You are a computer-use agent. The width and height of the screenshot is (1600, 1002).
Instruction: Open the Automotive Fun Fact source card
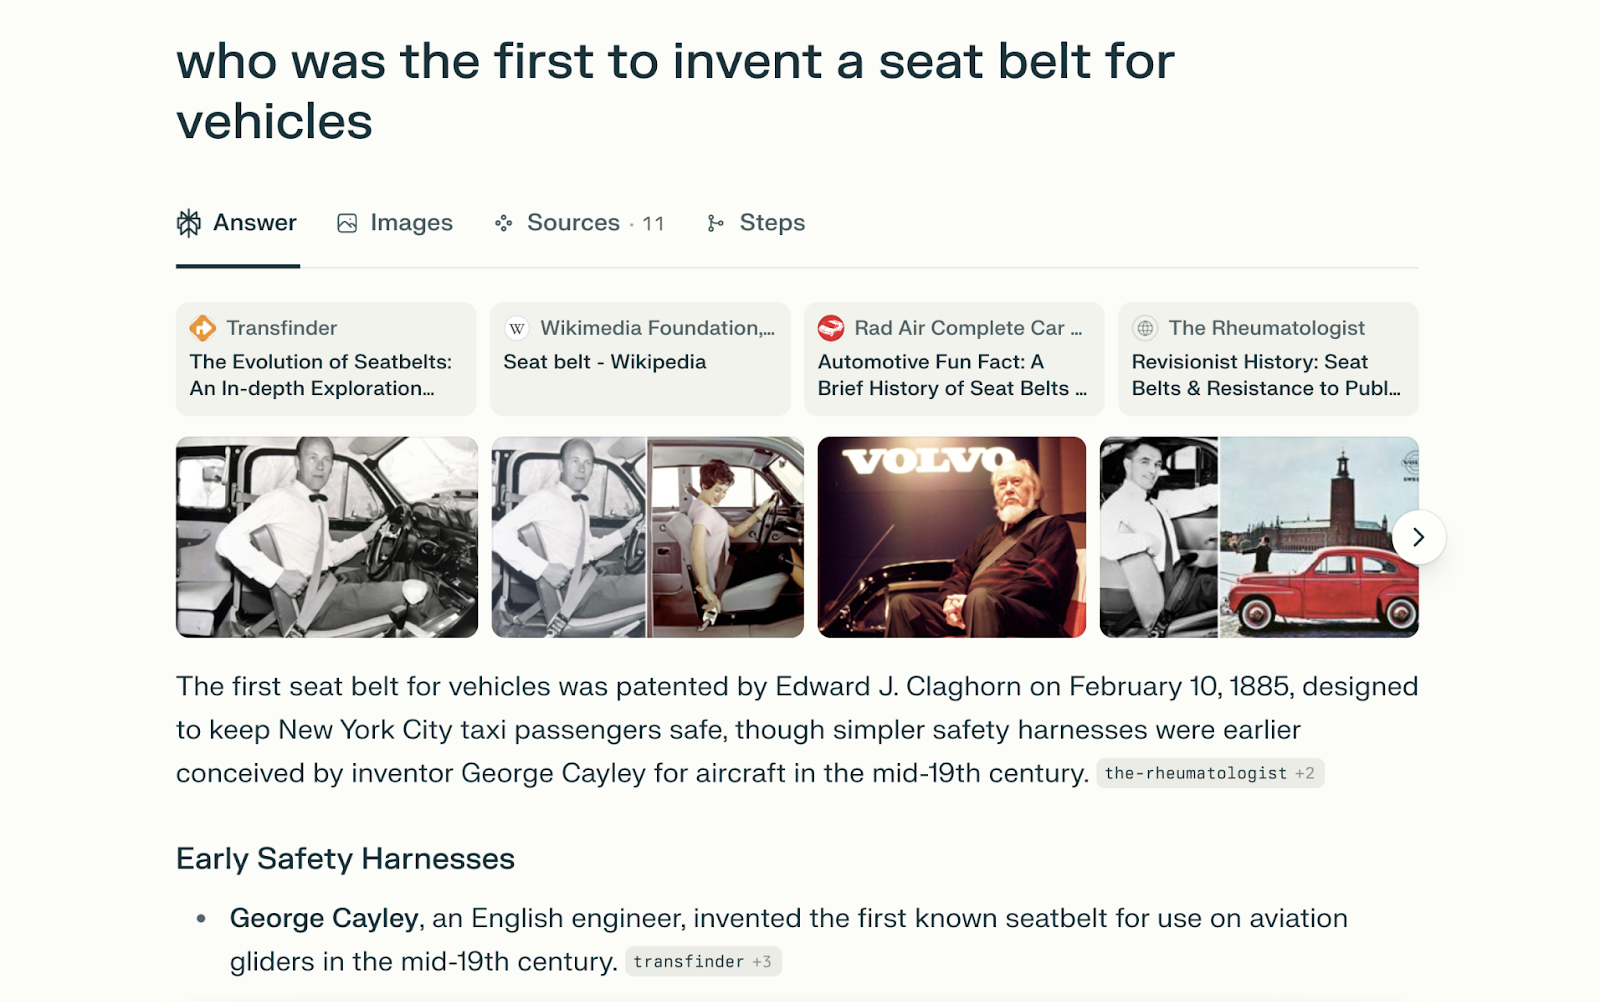pyautogui.click(x=953, y=358)
